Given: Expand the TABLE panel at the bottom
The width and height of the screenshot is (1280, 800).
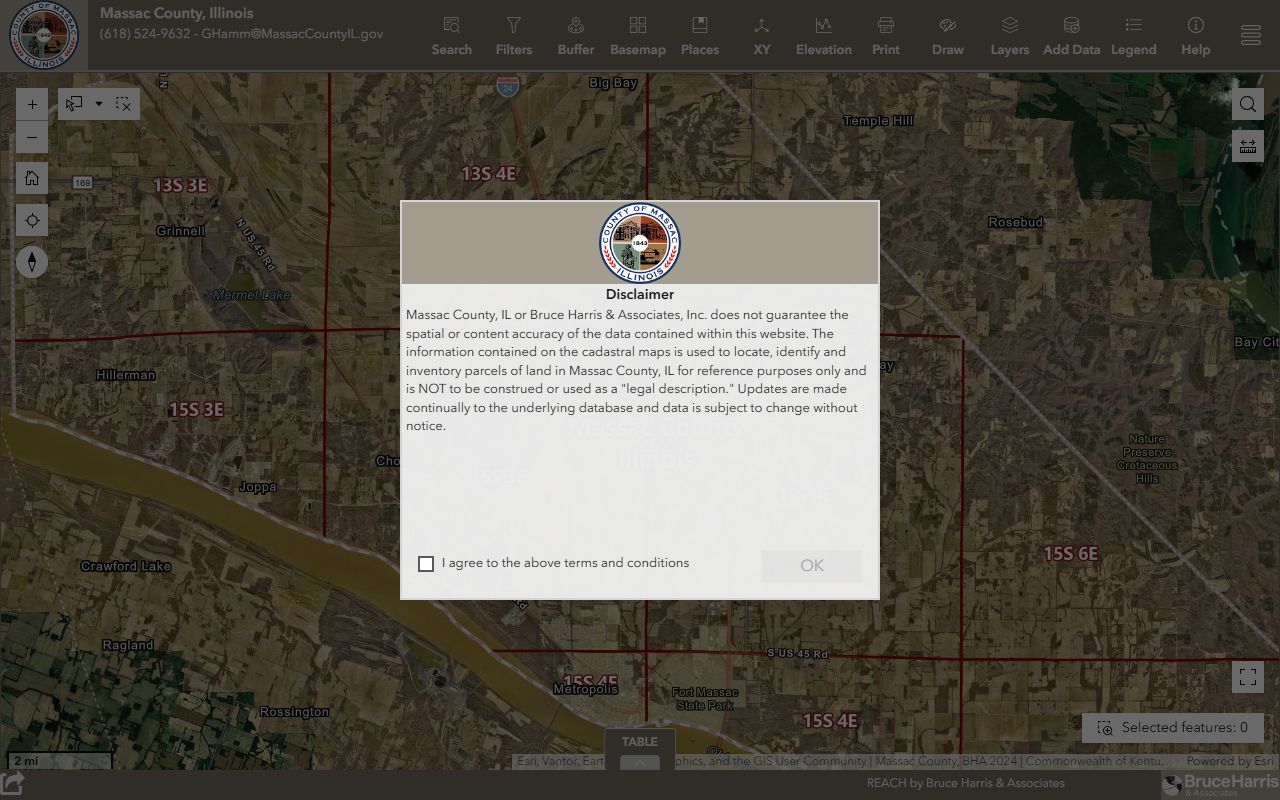Looking at the screenshot, I should click(x=640, y=749).
